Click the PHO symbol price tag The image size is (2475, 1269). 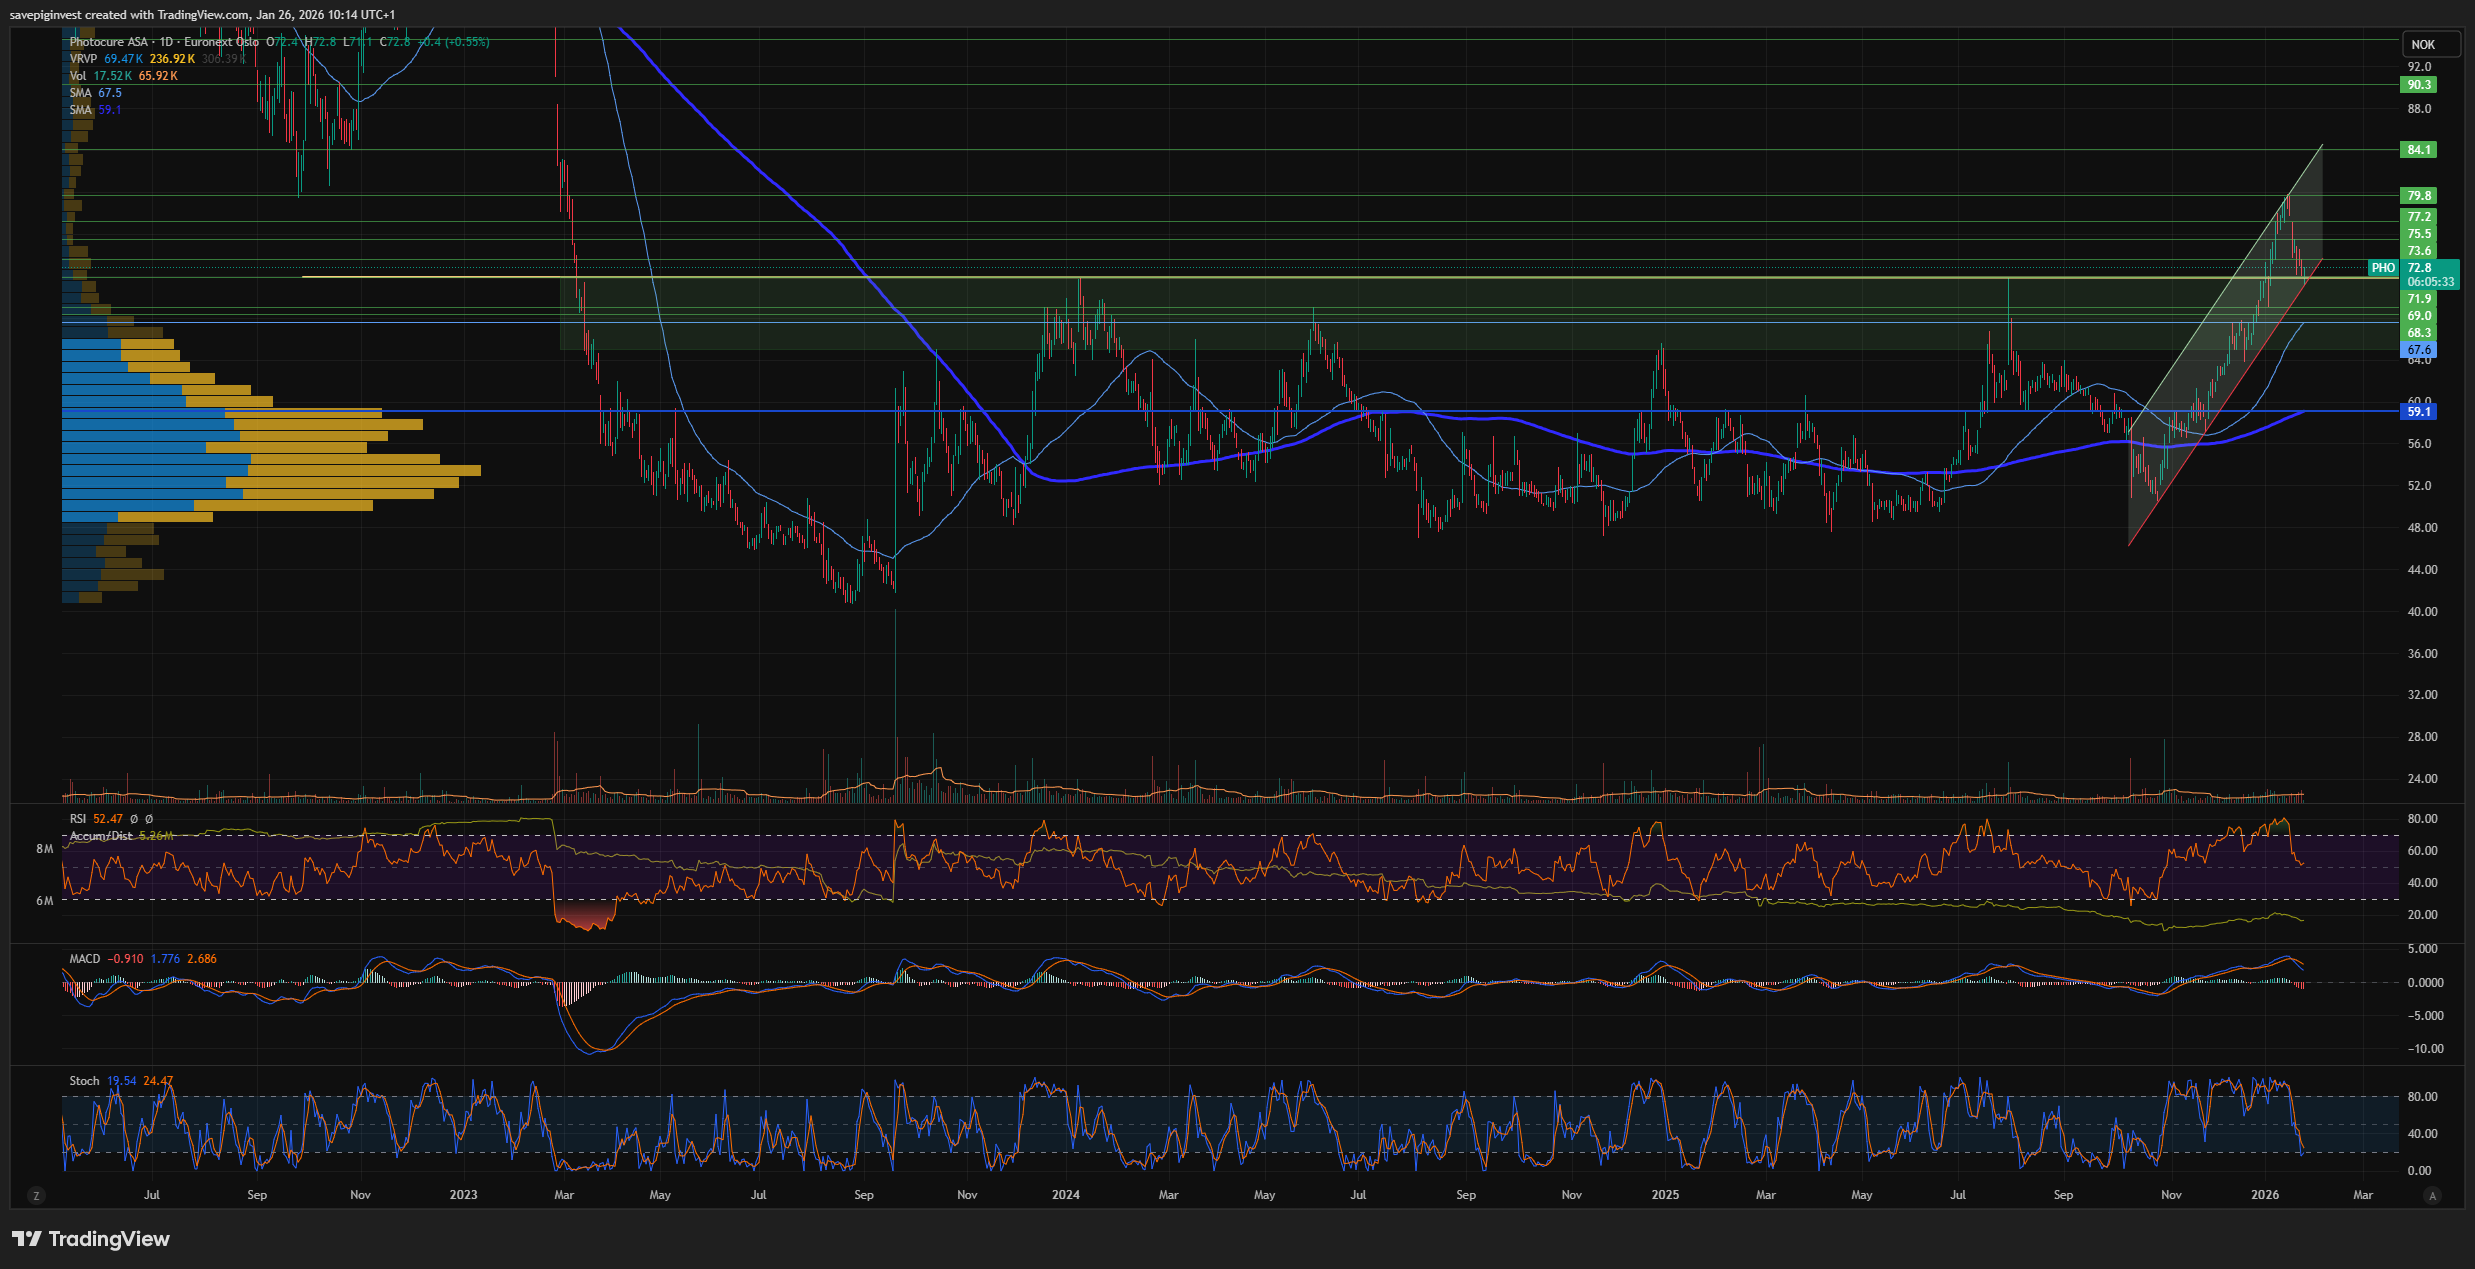tap(2383, 268)
